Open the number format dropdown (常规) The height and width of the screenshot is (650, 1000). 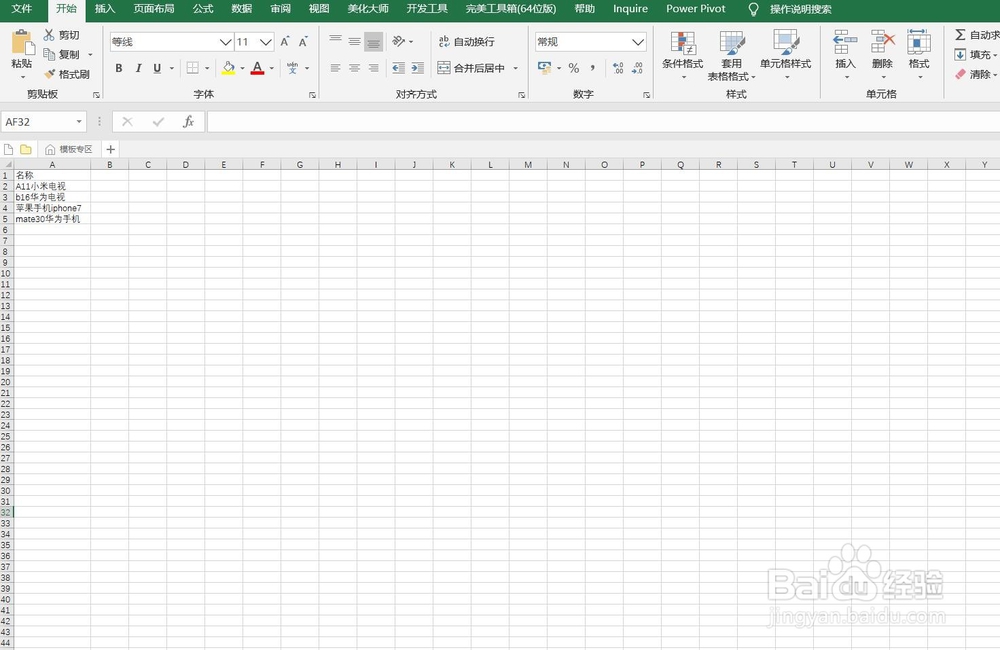(638, 42)
